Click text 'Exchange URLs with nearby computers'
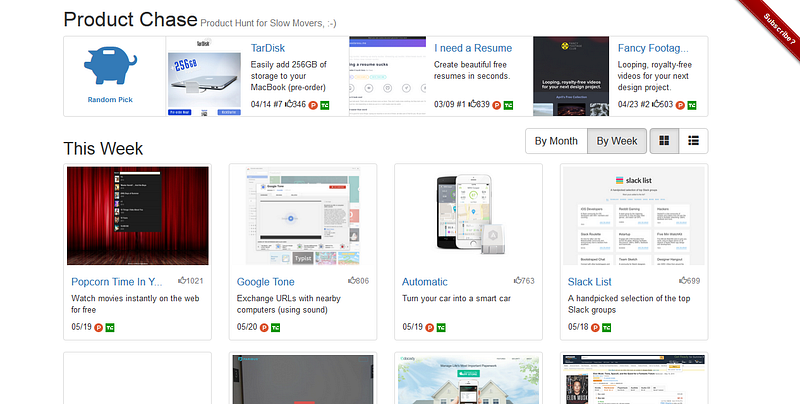This screenshot has width=800, height=404. tap(289, 304)
